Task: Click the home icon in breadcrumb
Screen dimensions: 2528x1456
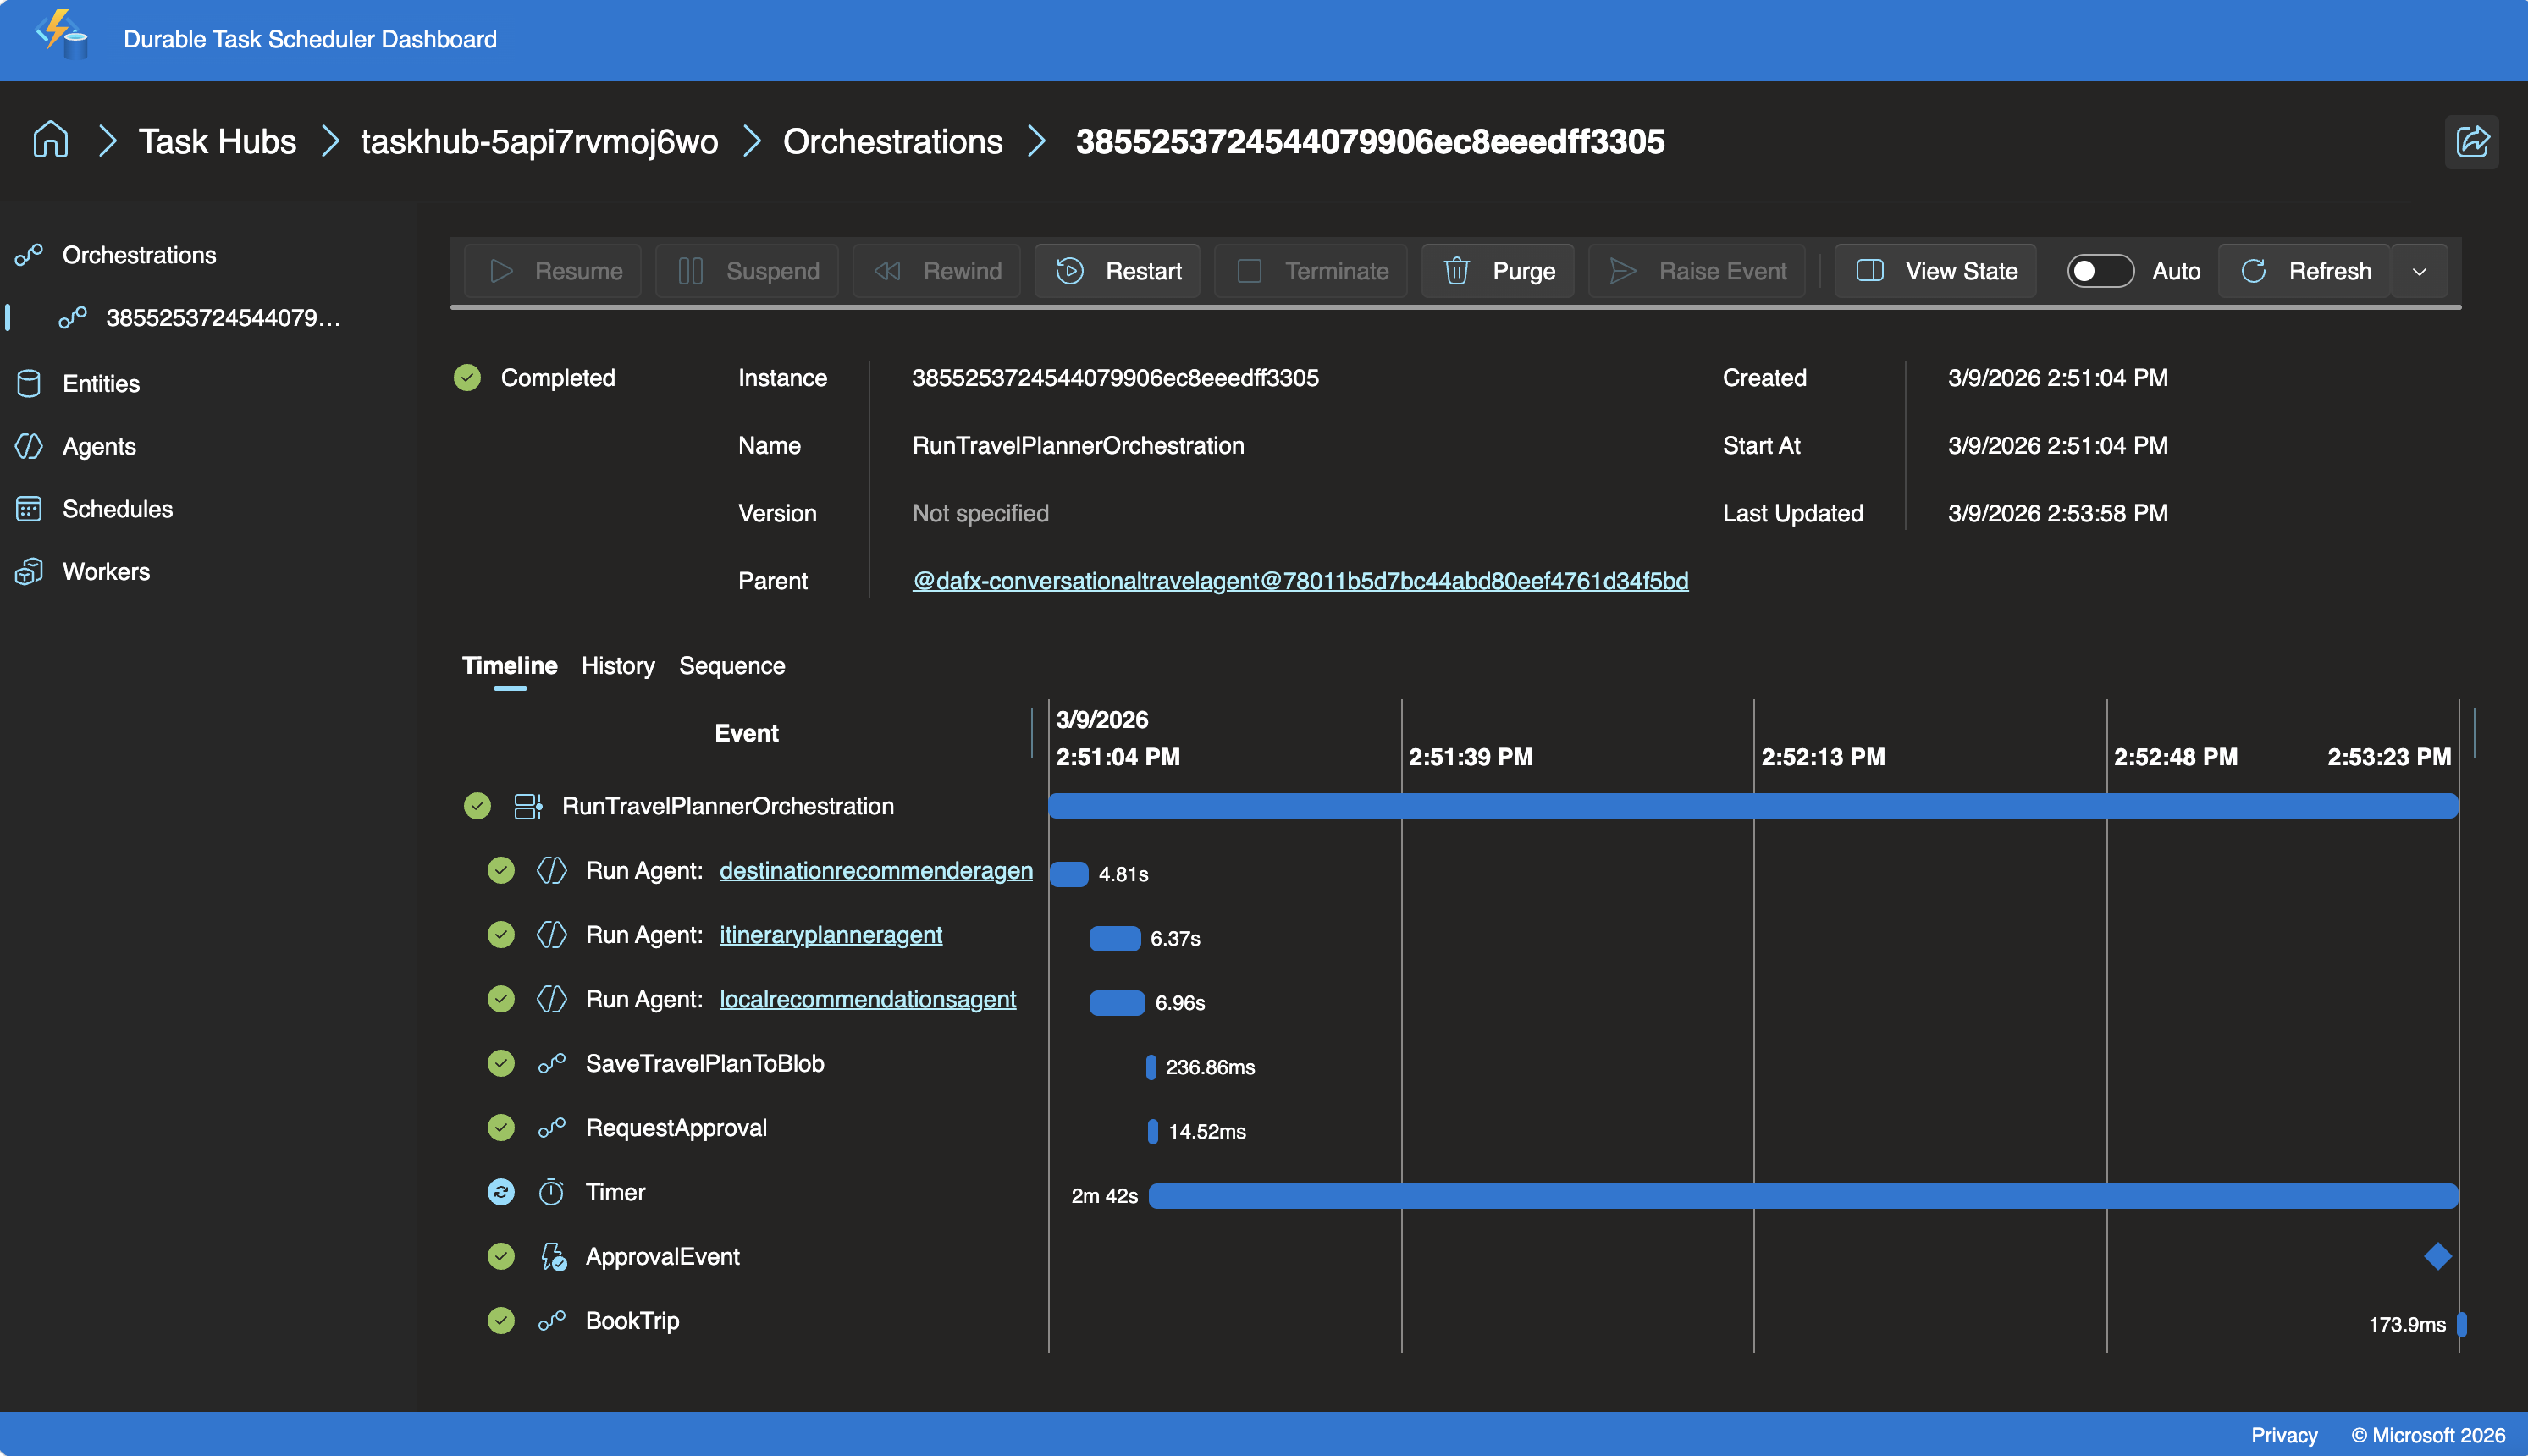Action: click(50, 141)
